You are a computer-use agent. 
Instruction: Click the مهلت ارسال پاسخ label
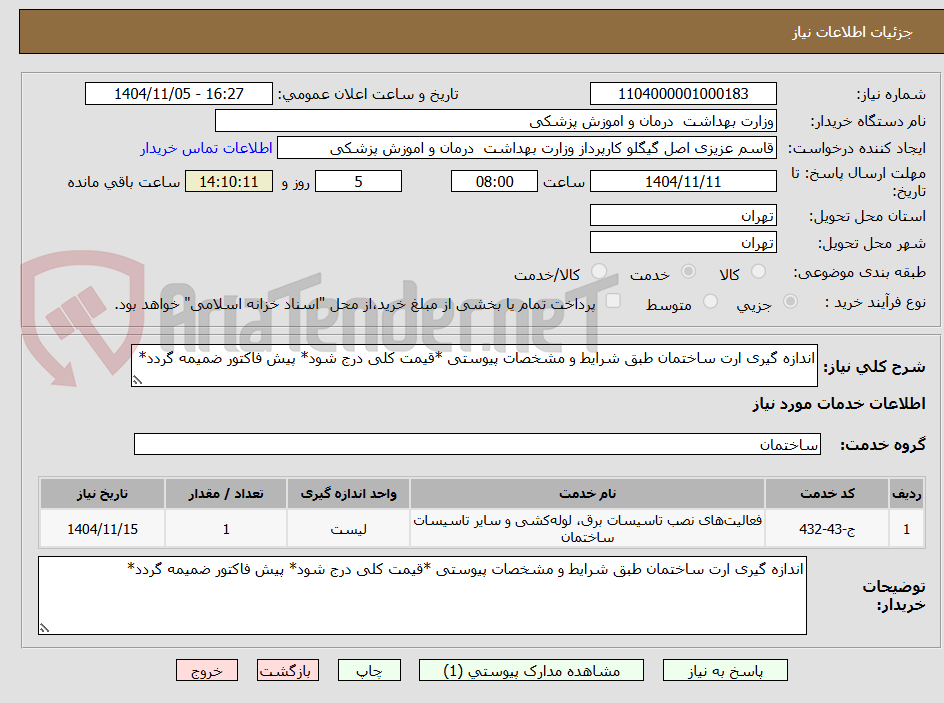click(859, 182)
